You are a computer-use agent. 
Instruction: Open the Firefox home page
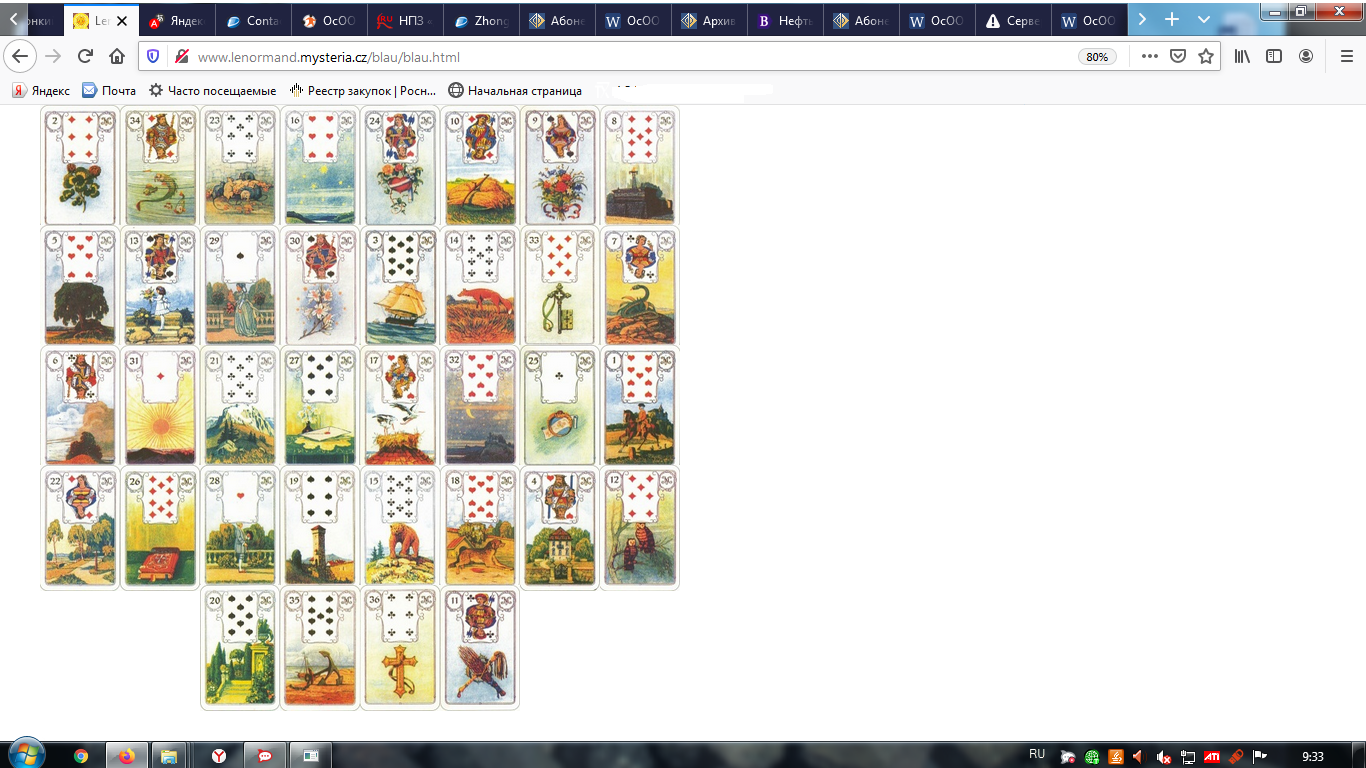tap(117, 56)
